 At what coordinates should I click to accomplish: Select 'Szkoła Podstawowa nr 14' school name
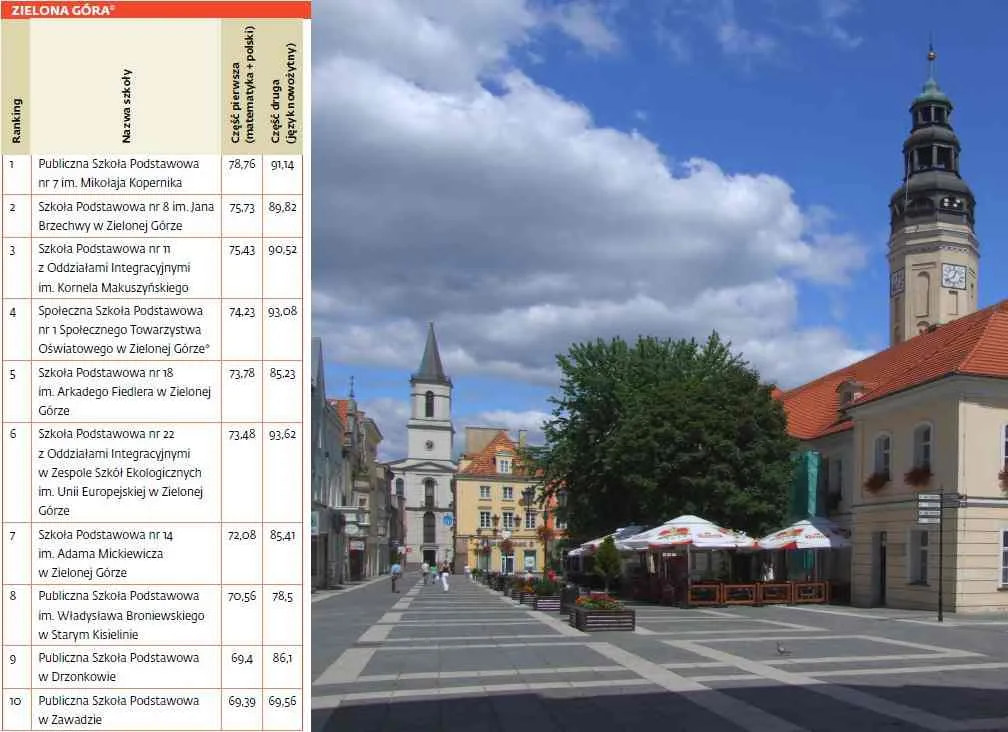105,535
